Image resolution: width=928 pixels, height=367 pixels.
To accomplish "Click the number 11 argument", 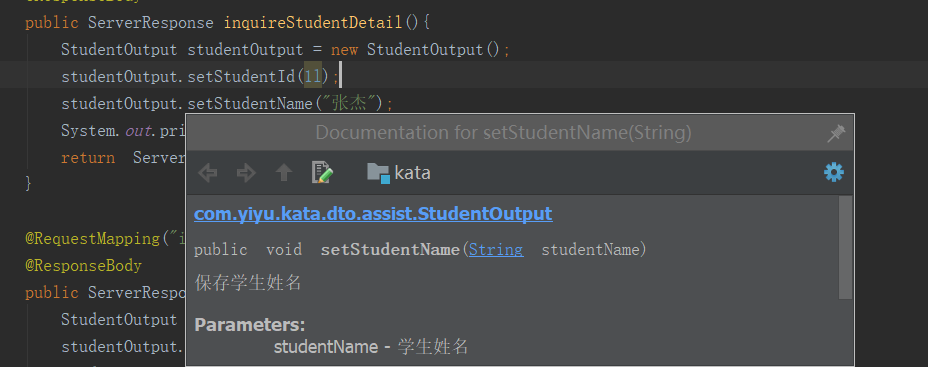I will click(312, 77).
